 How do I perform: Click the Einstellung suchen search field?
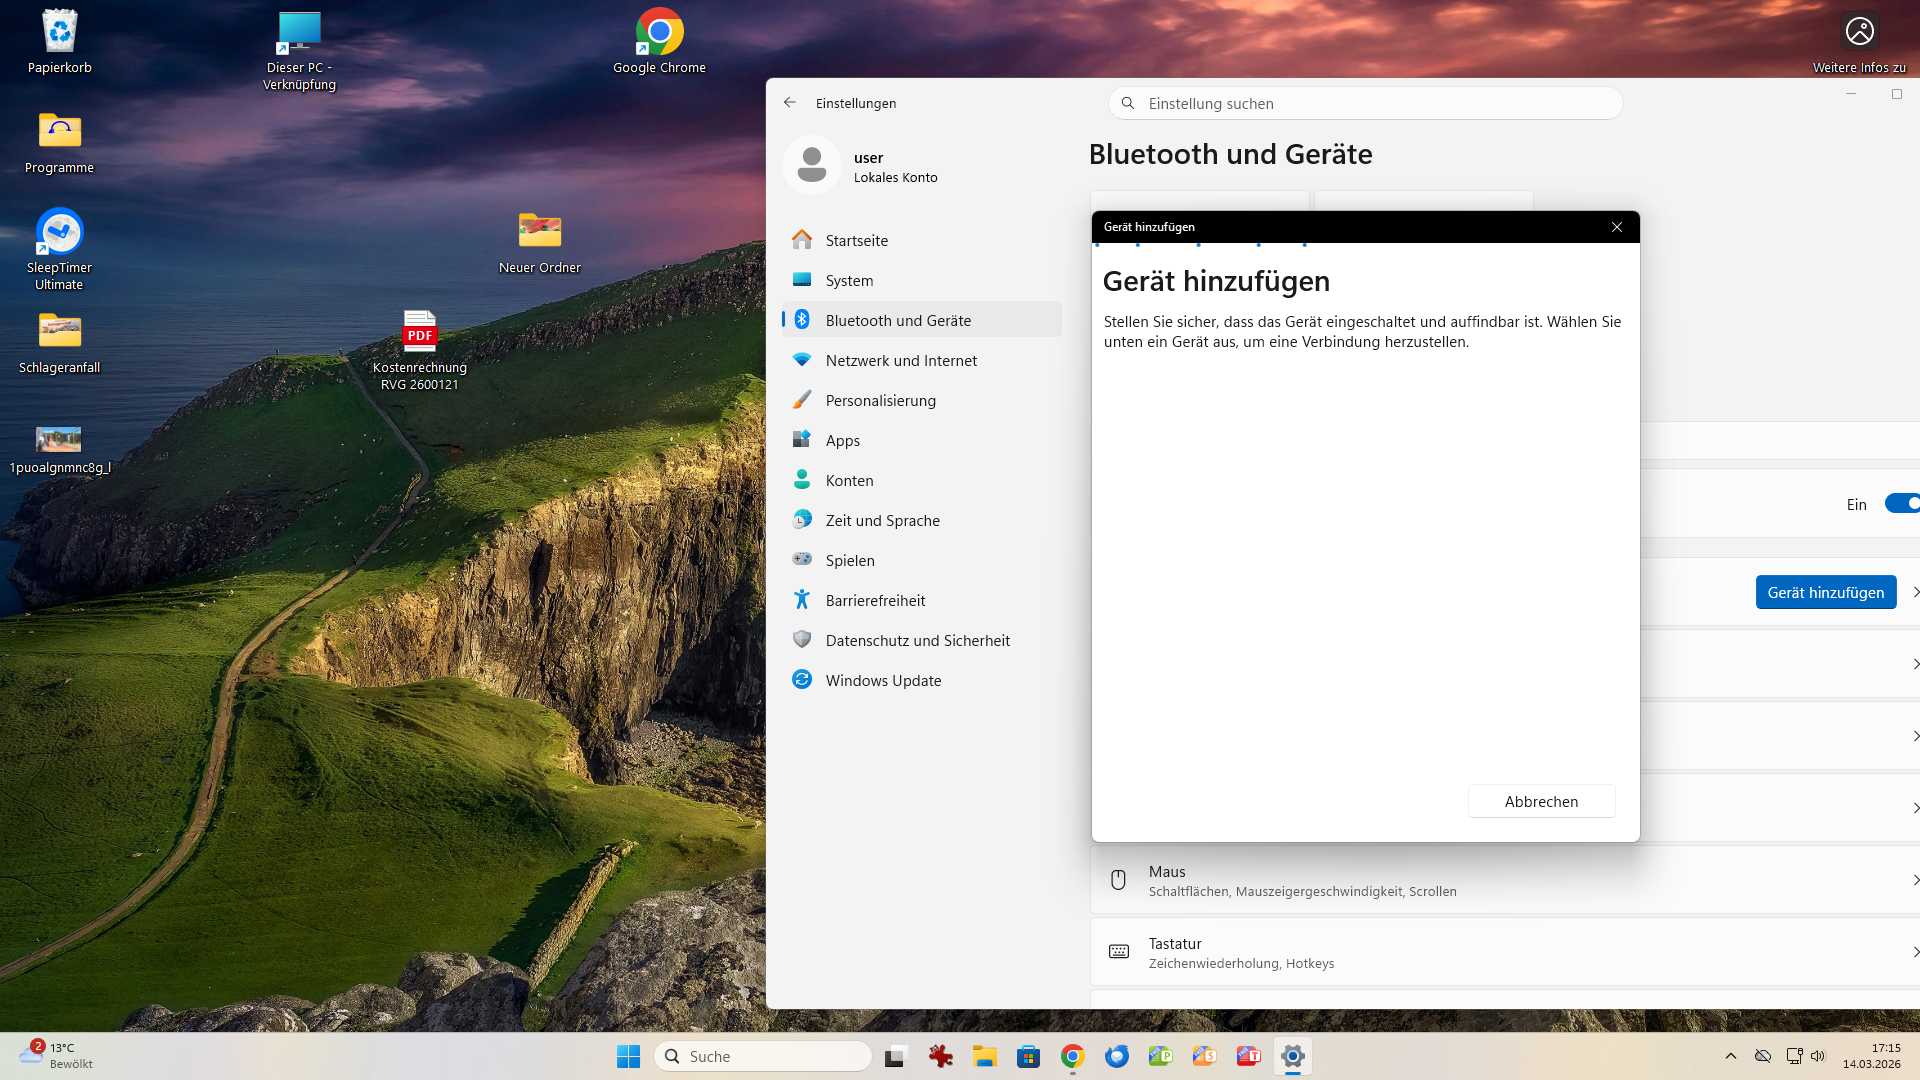1365,104
